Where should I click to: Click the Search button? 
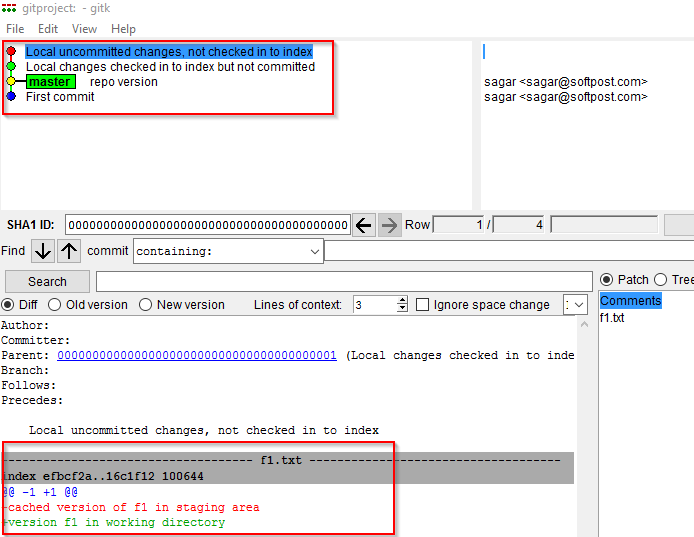tap(47, 282)
